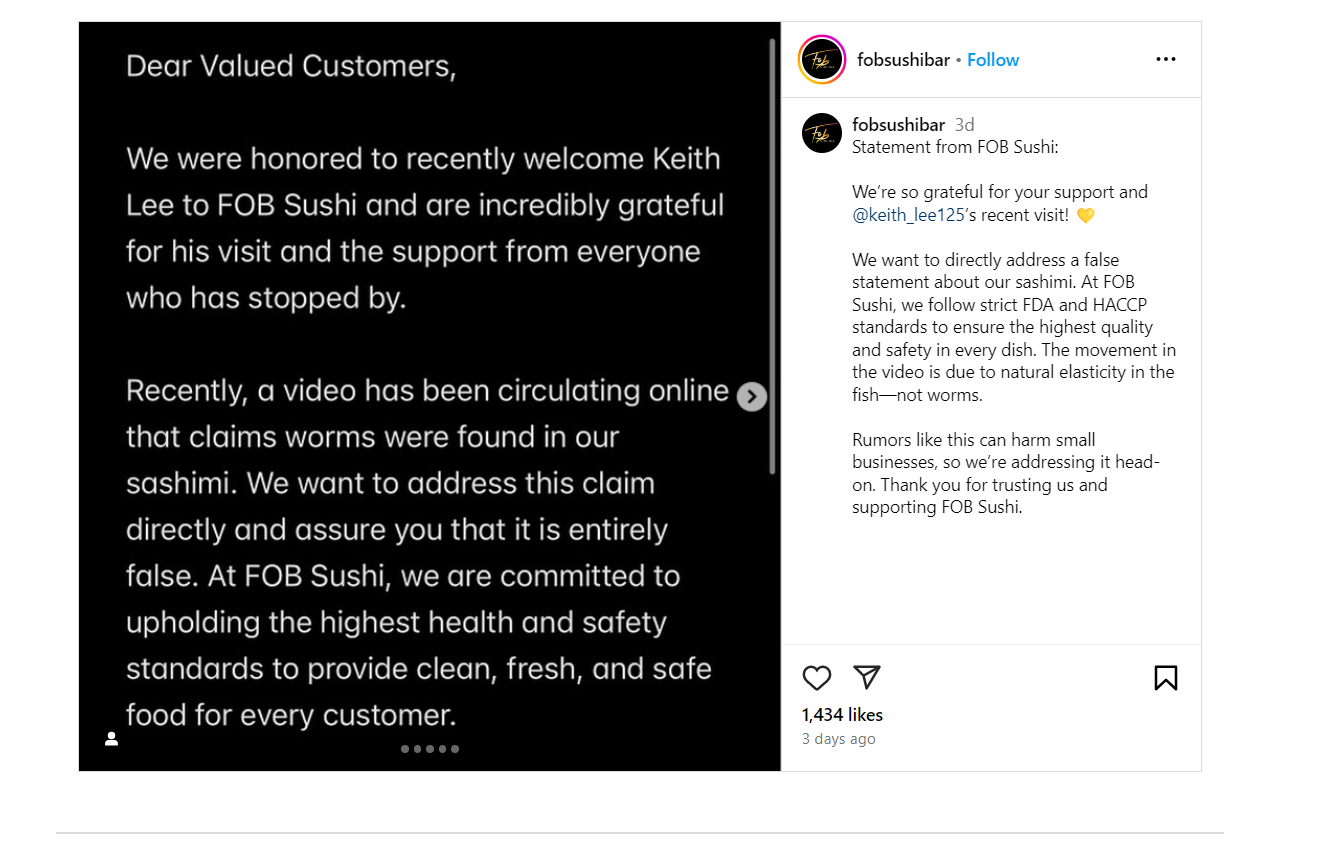Image resolution: width=1330 pixels, height=841 pixels.
Task: Select the first carousel dot indicator
Action: (405, 749)
